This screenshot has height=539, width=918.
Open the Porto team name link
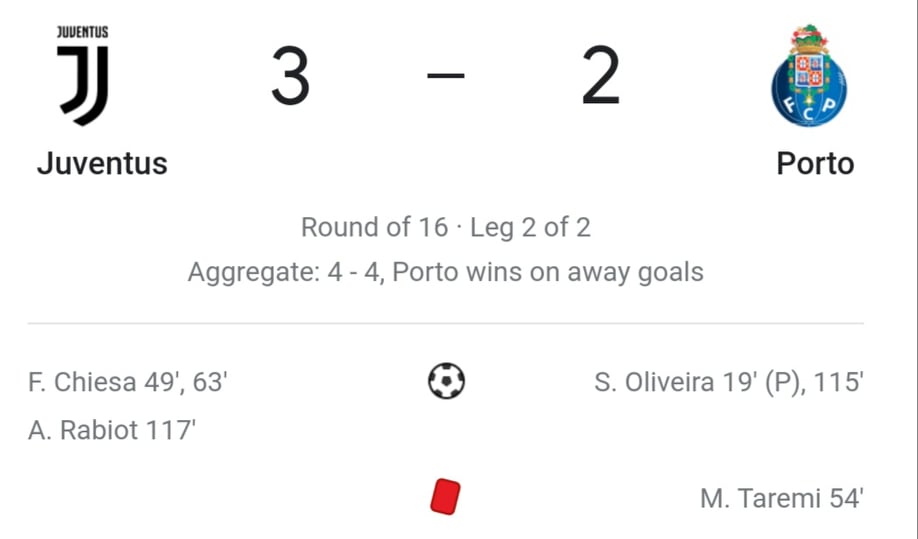(815, 163)
